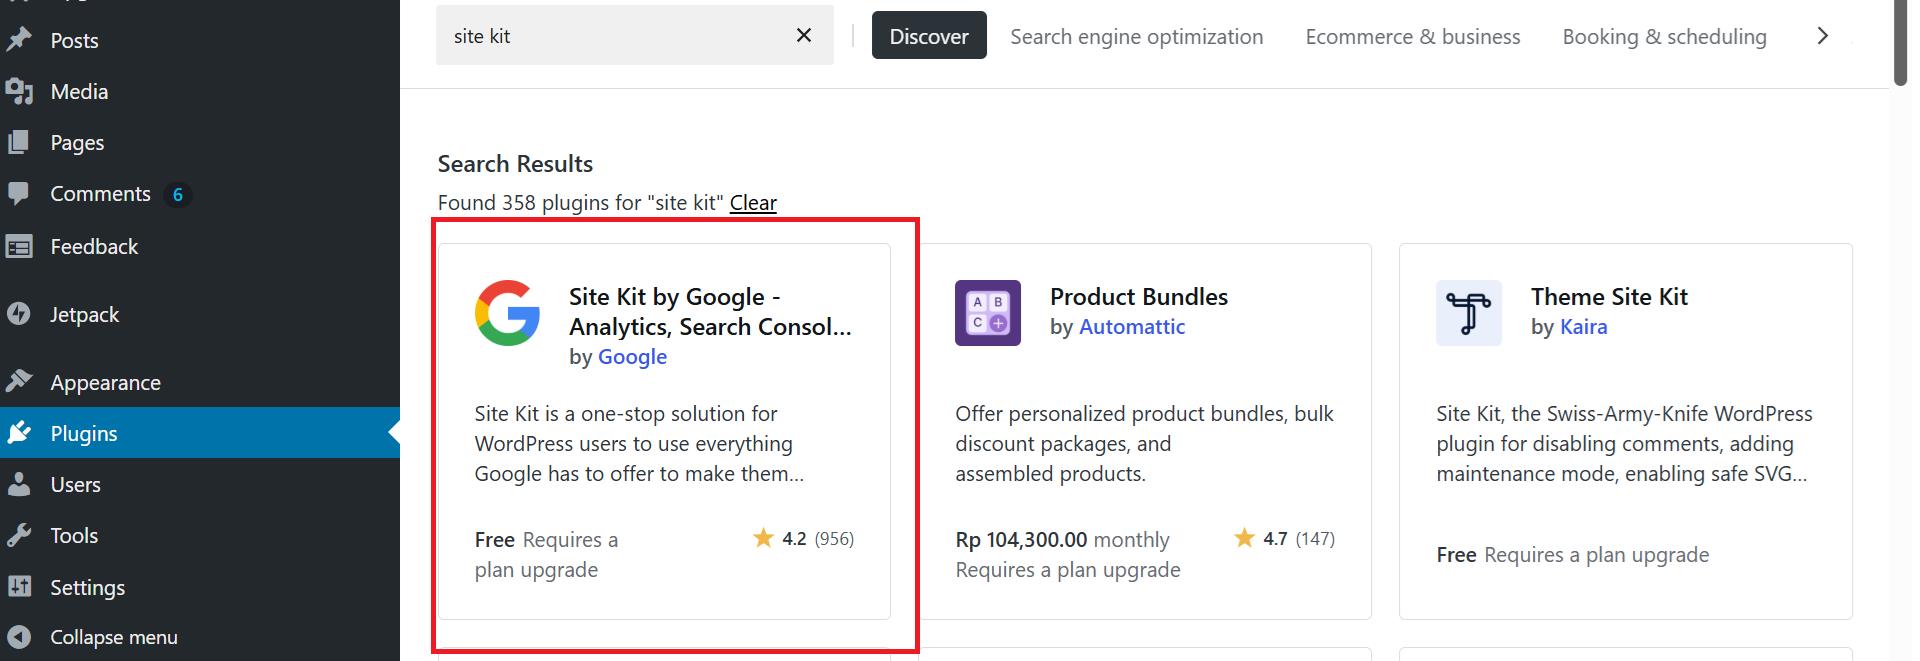Show more categories with right chevron
The image size is (1920, 661).
click(1822, 36)
